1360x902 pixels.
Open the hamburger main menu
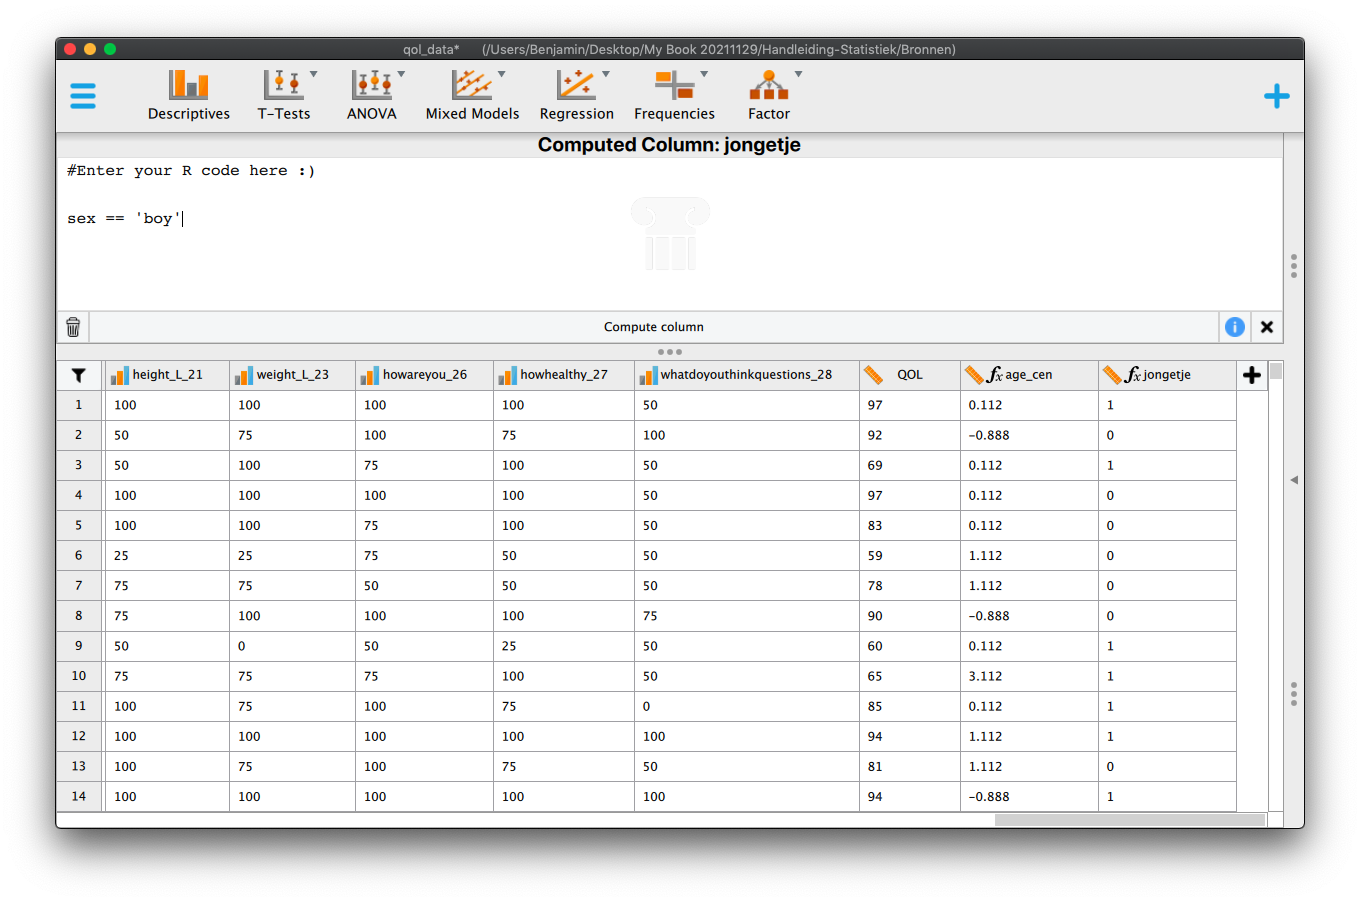pyautogui.click(x=83, y=96)
